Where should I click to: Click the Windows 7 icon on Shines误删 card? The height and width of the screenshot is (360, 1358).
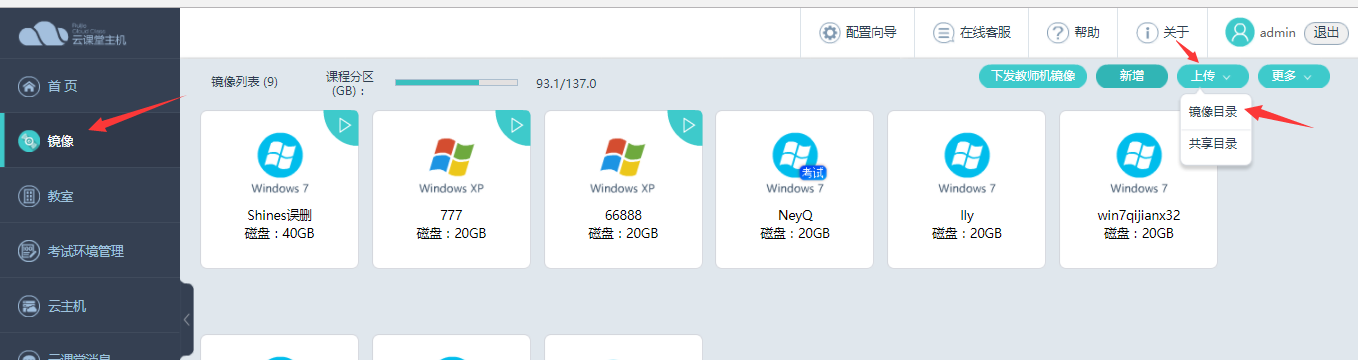point(279,155)
